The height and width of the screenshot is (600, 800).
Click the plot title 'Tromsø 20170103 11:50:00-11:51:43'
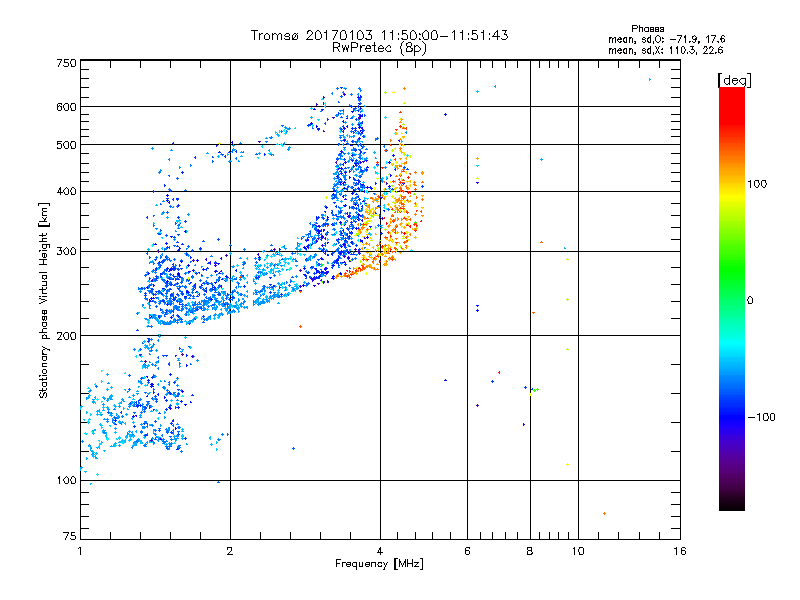pos(379,35)
